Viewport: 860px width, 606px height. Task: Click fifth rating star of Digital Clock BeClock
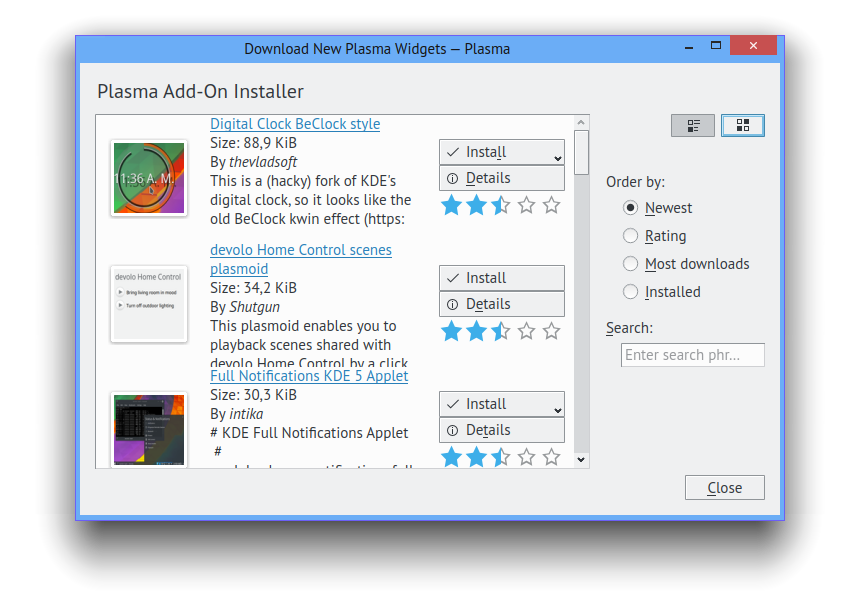551,206
